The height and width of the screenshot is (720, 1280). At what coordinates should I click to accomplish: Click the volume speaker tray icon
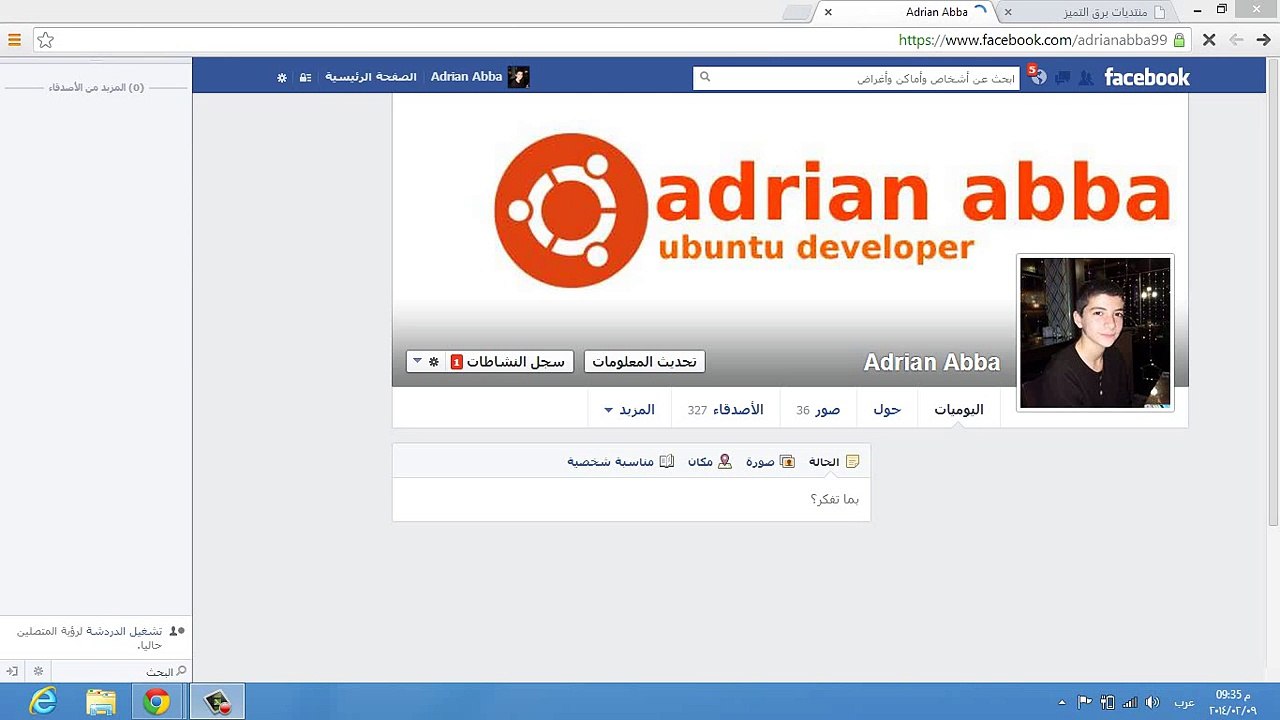click(1153, 702)
